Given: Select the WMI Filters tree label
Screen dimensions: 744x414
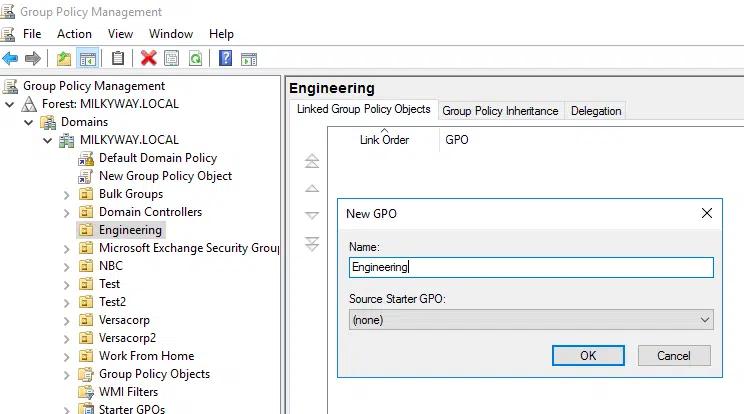Looking at the screenshot, I should 128,392.
